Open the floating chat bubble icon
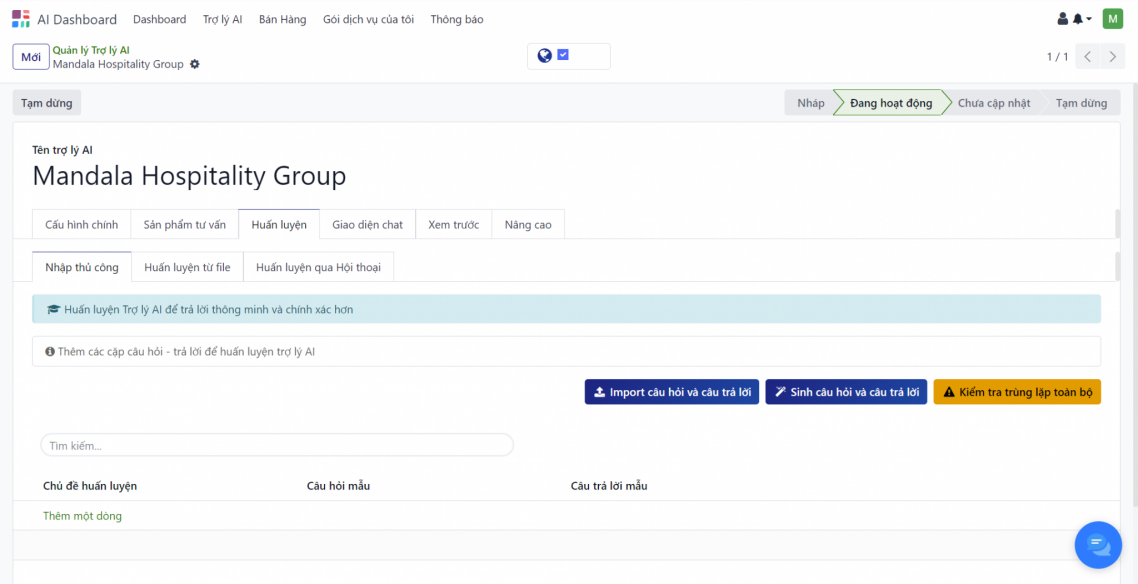This screenshot has height=584, width=1138. (x=1098, y=544)
